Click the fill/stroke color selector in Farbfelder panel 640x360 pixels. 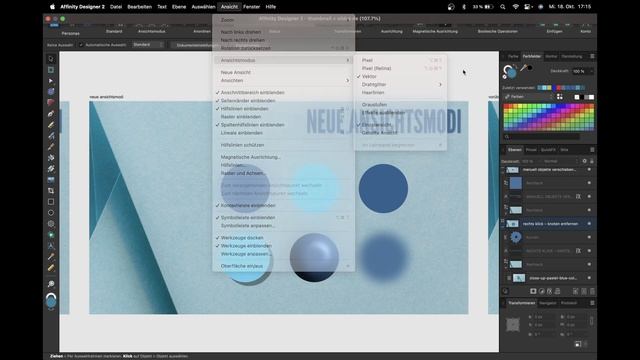coord(509,71)
